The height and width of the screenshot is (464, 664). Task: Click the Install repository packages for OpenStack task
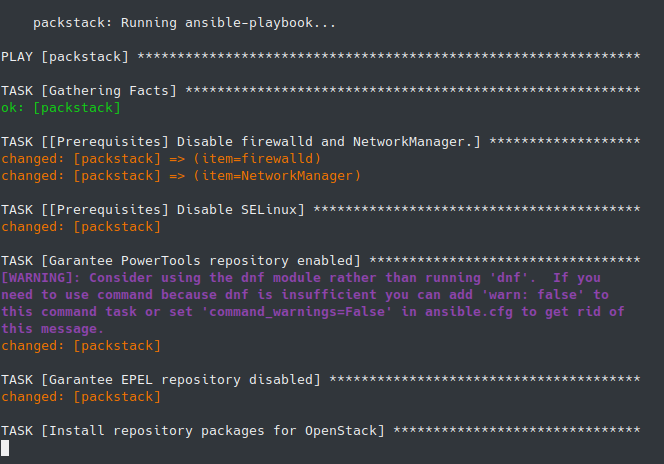[192, 430]
